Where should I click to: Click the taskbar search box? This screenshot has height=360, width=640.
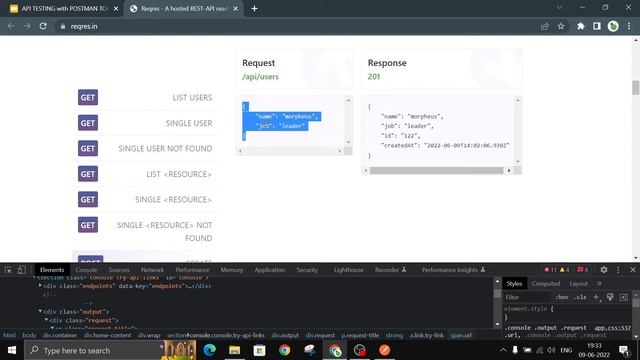click(x=94, y=350)
